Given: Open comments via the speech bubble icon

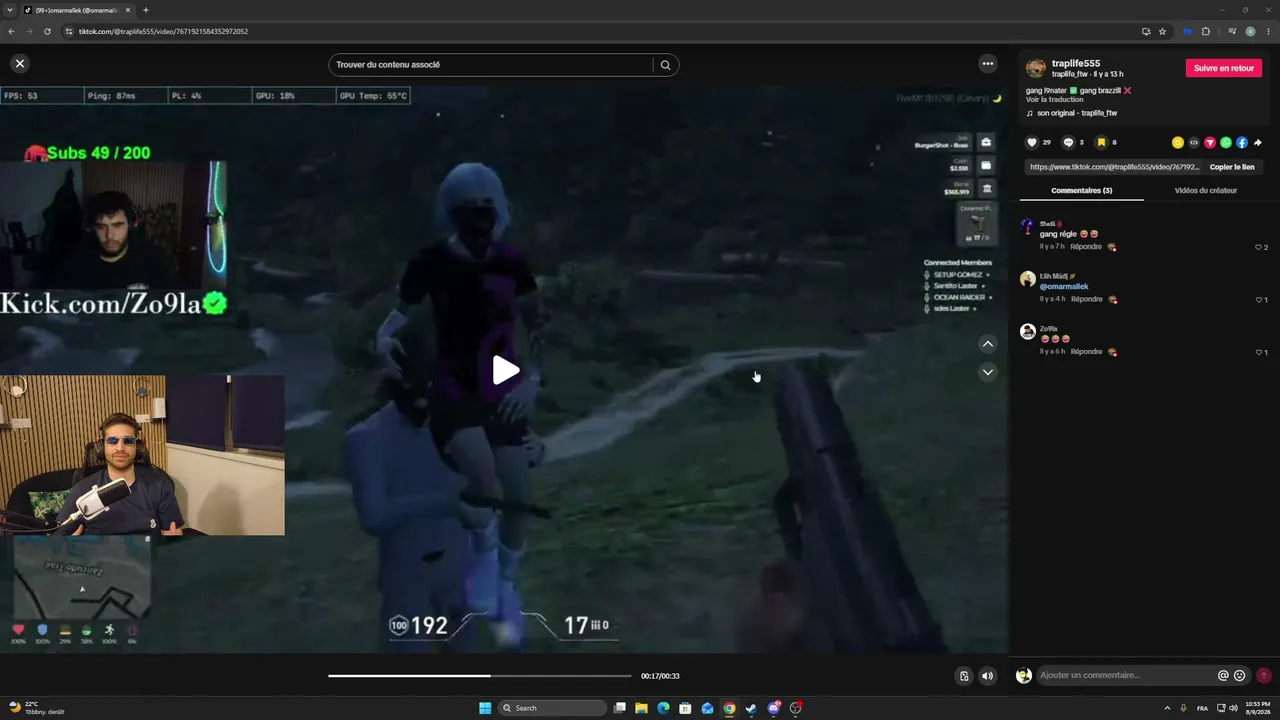Looking at the screenshot, I should pos(1068,142).
